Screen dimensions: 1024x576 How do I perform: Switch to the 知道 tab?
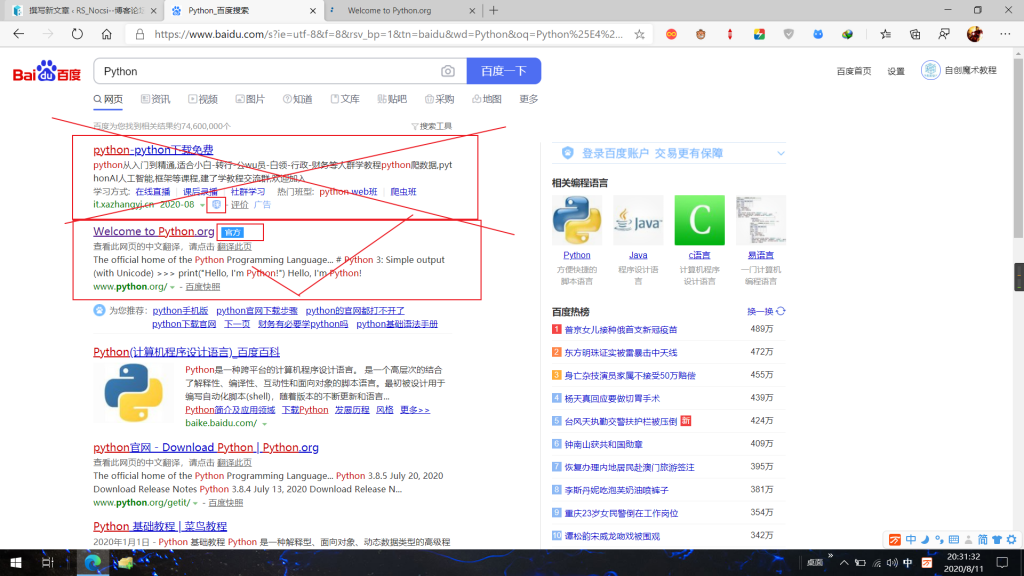click(298, 99)
